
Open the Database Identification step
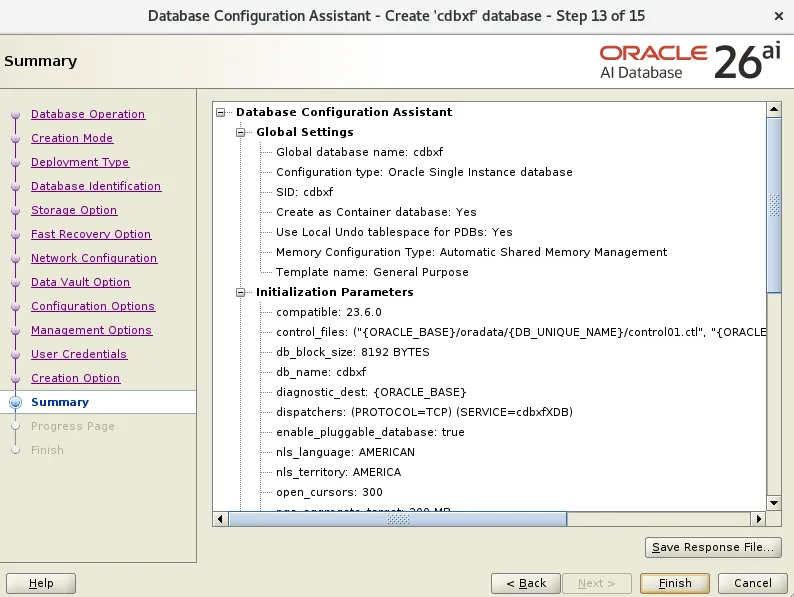click(96, 186)
